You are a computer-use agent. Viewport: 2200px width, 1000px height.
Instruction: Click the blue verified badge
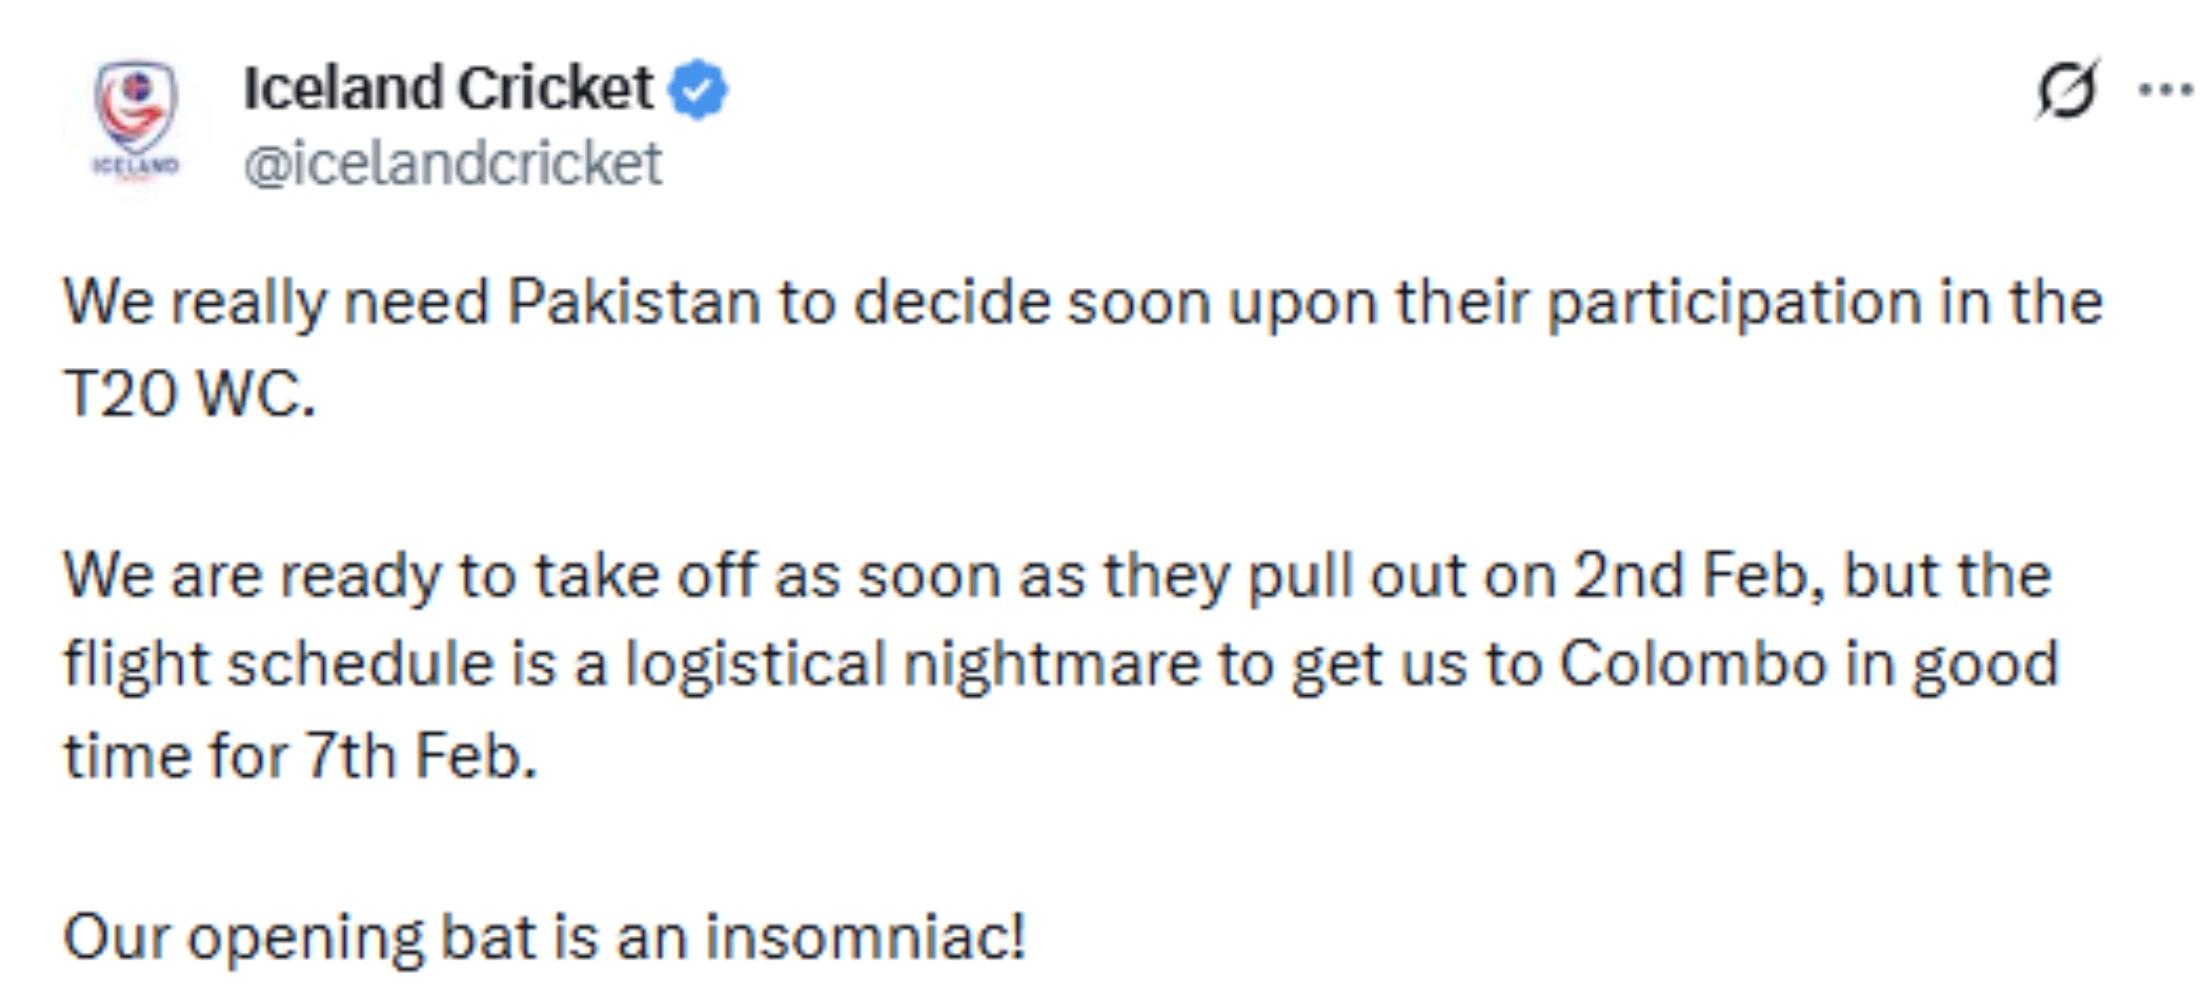pos(698,90)
